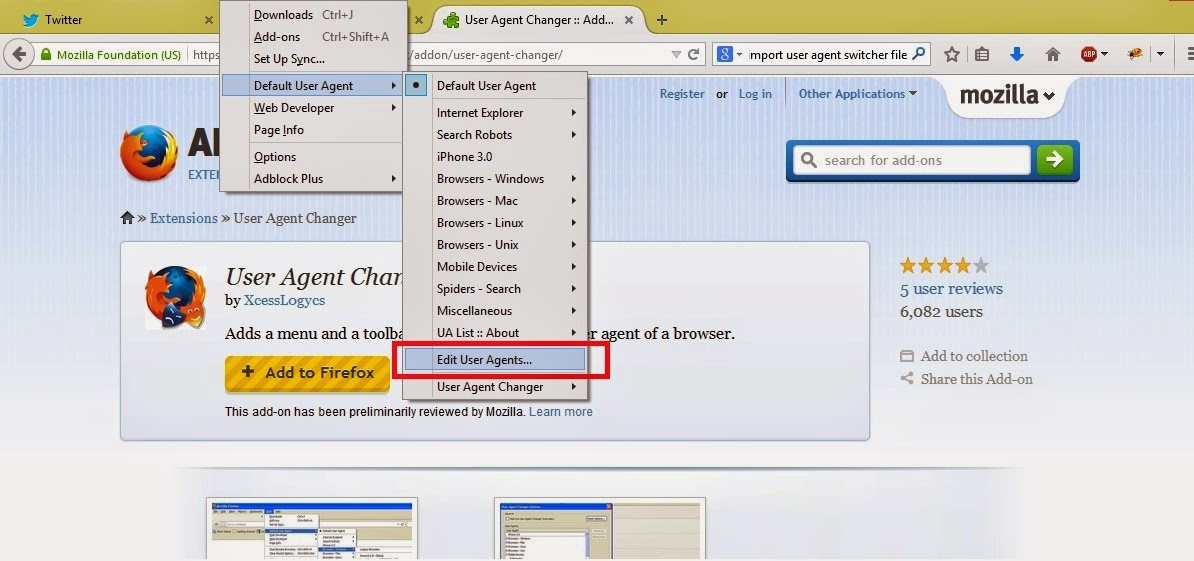The image size is (1194, 561).
Task: Open the URL bar history dropdown arrow
Action: (675, 54)
